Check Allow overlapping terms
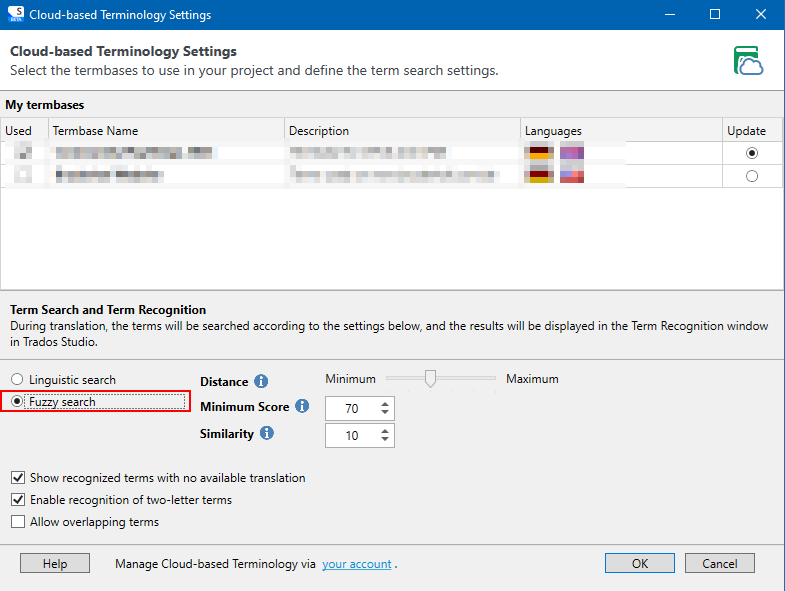This screenshot has width=785, height=591. [18, 522]
